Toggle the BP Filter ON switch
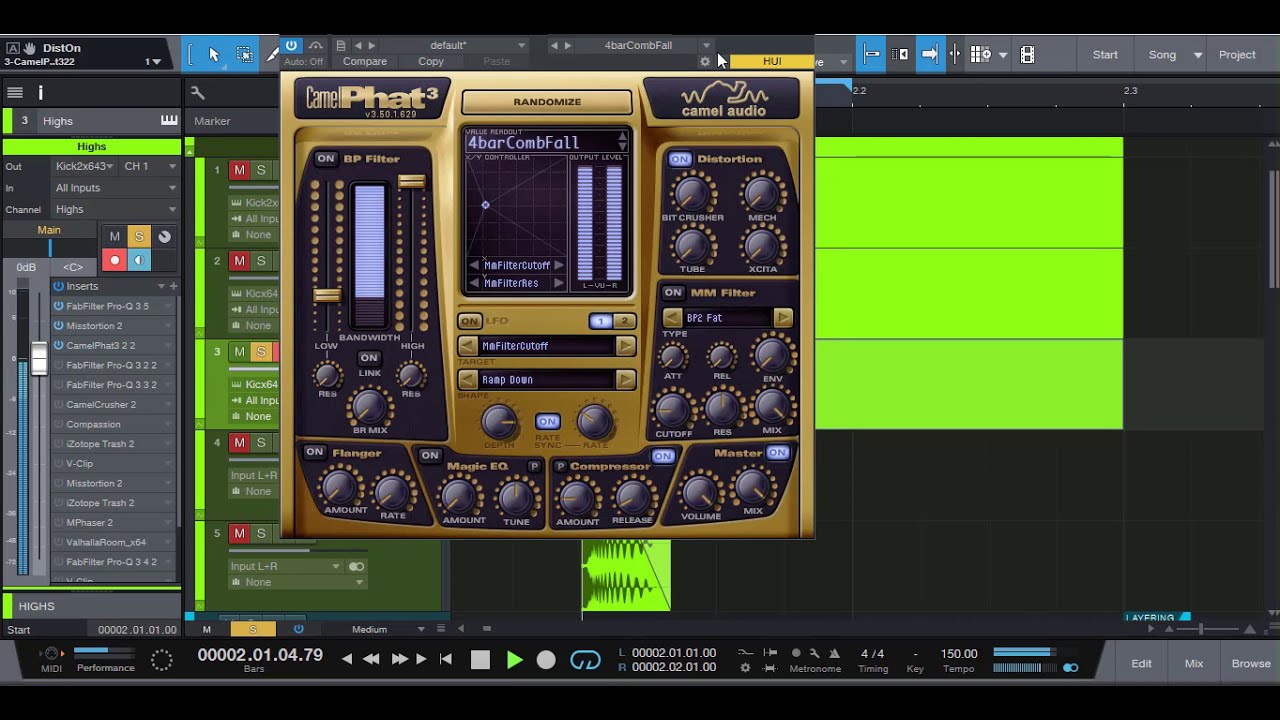 [x=326, y=158]
